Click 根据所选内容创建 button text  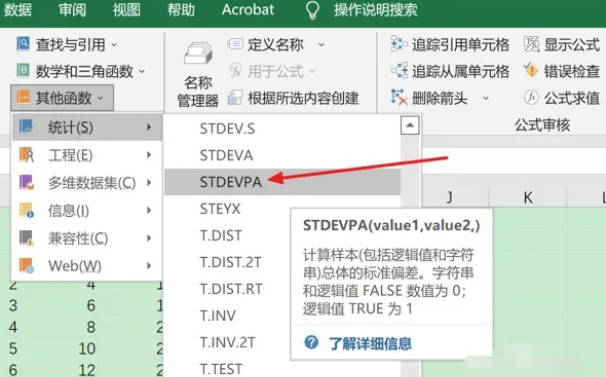(x=303, y=98)
